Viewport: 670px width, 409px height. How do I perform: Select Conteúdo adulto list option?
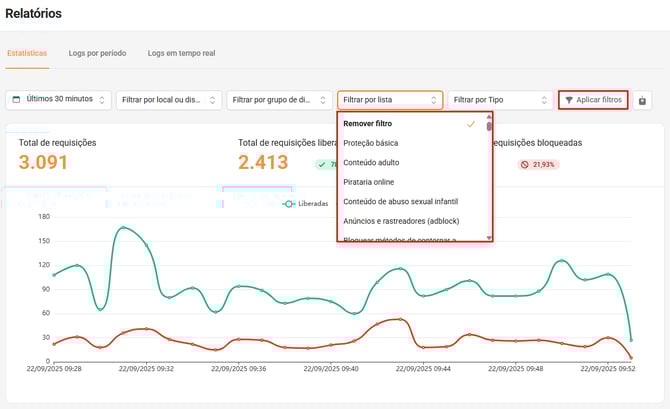(372, 163)
